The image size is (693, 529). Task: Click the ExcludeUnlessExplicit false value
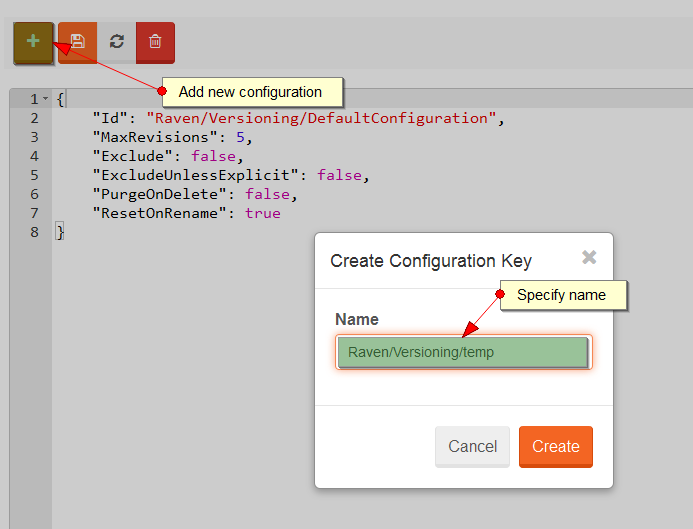click(339, 175)
